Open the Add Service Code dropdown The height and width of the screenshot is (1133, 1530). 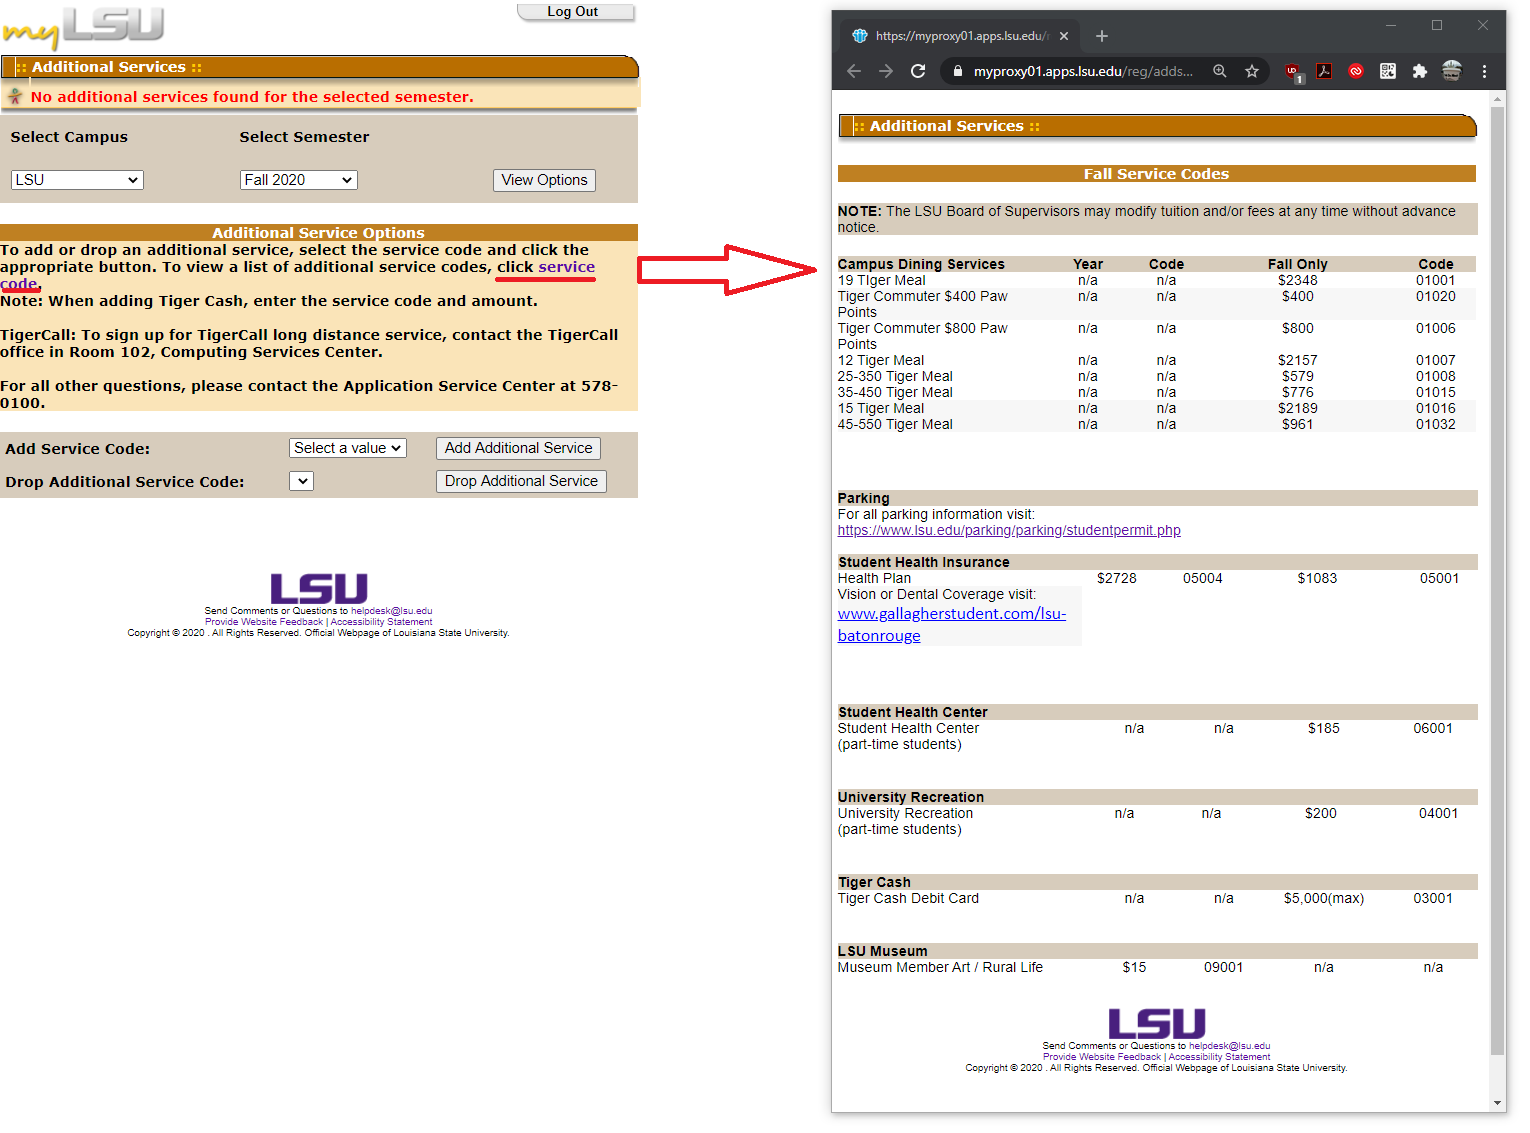[347, 448]
